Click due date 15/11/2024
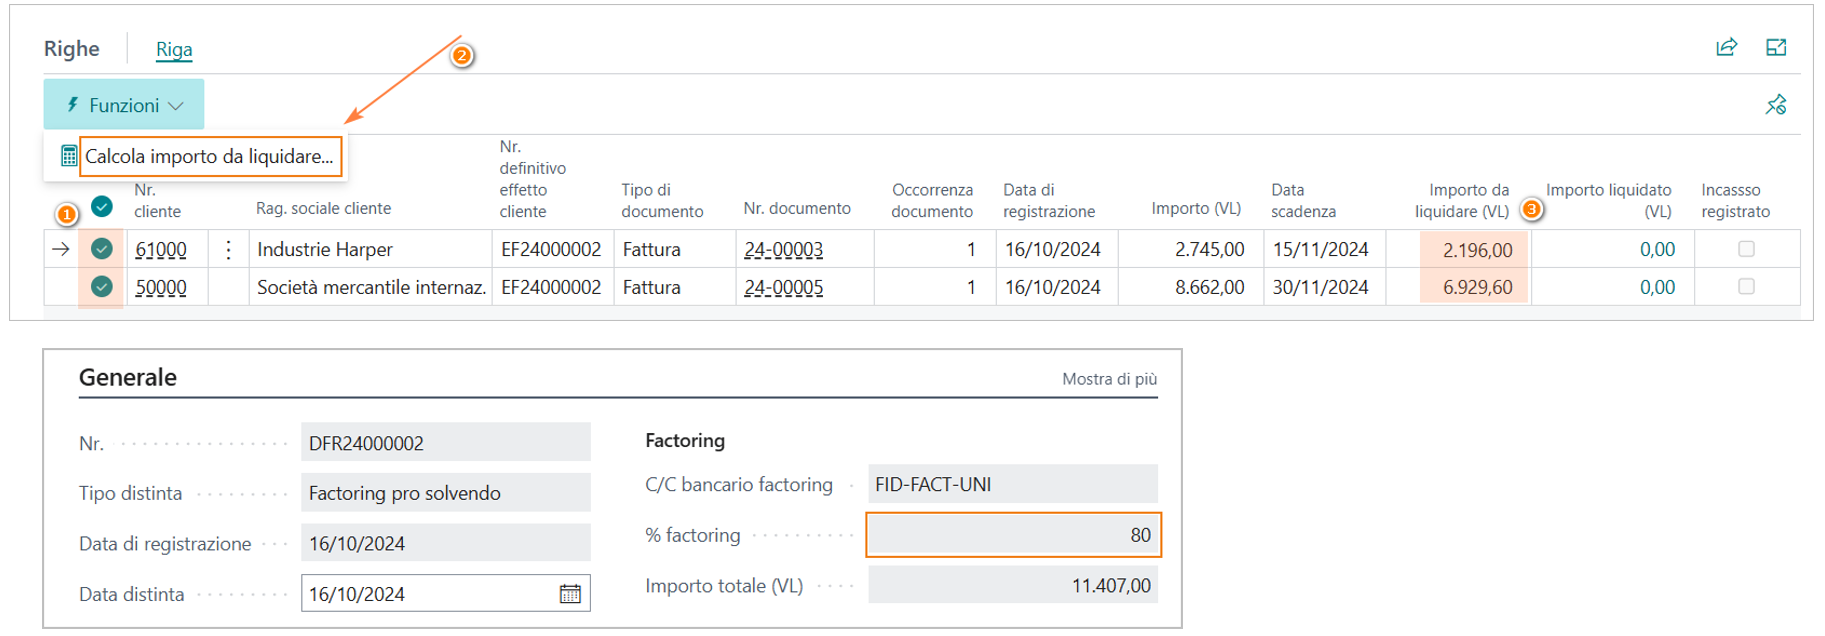 [1320, 249]
